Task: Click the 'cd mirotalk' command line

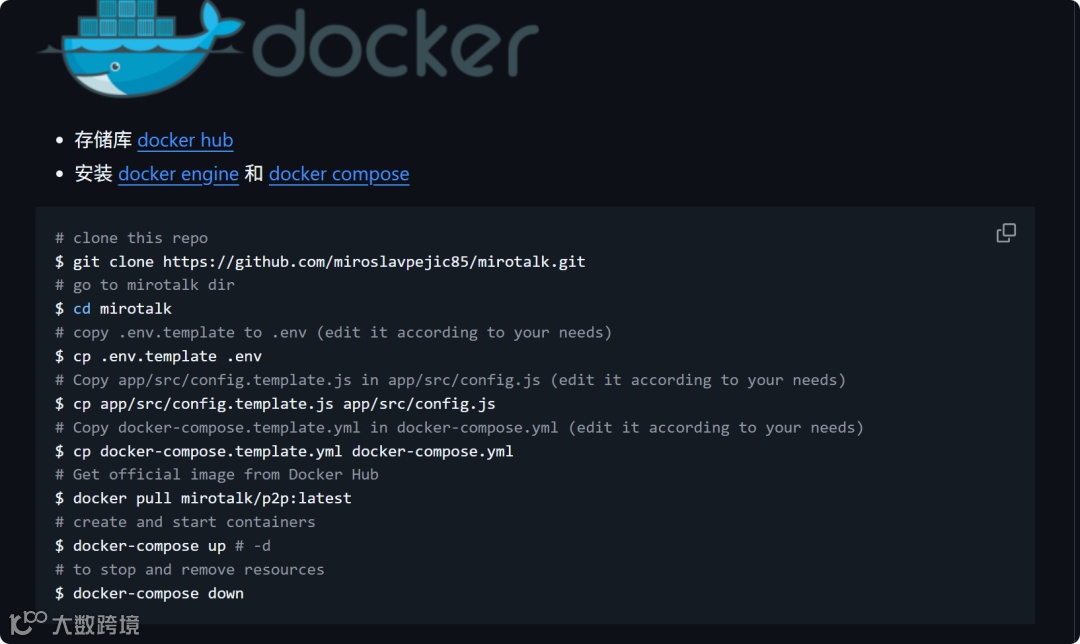Action: pyautogui.click(x=114, y=309)
